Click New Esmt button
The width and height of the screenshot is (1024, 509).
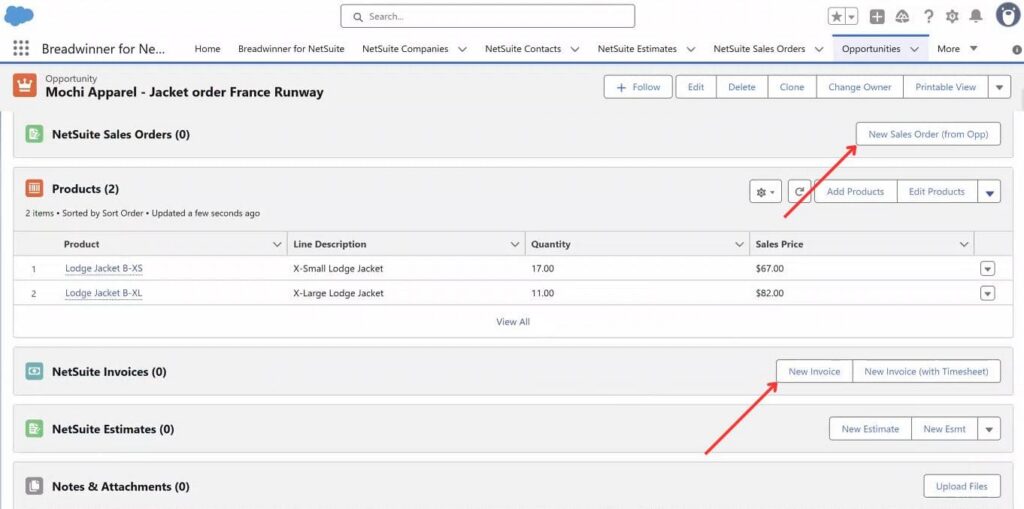click(944, 429)
